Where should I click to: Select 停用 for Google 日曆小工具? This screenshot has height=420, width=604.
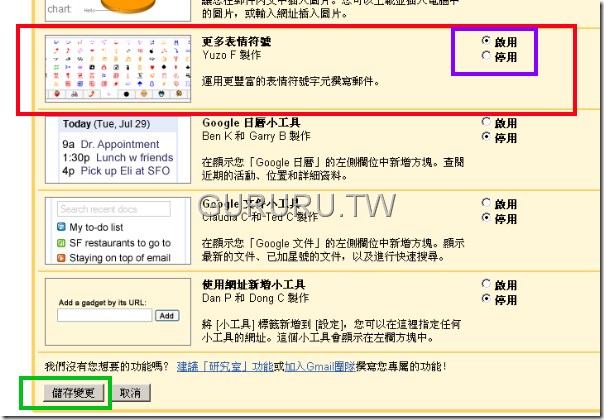point(486,137)
